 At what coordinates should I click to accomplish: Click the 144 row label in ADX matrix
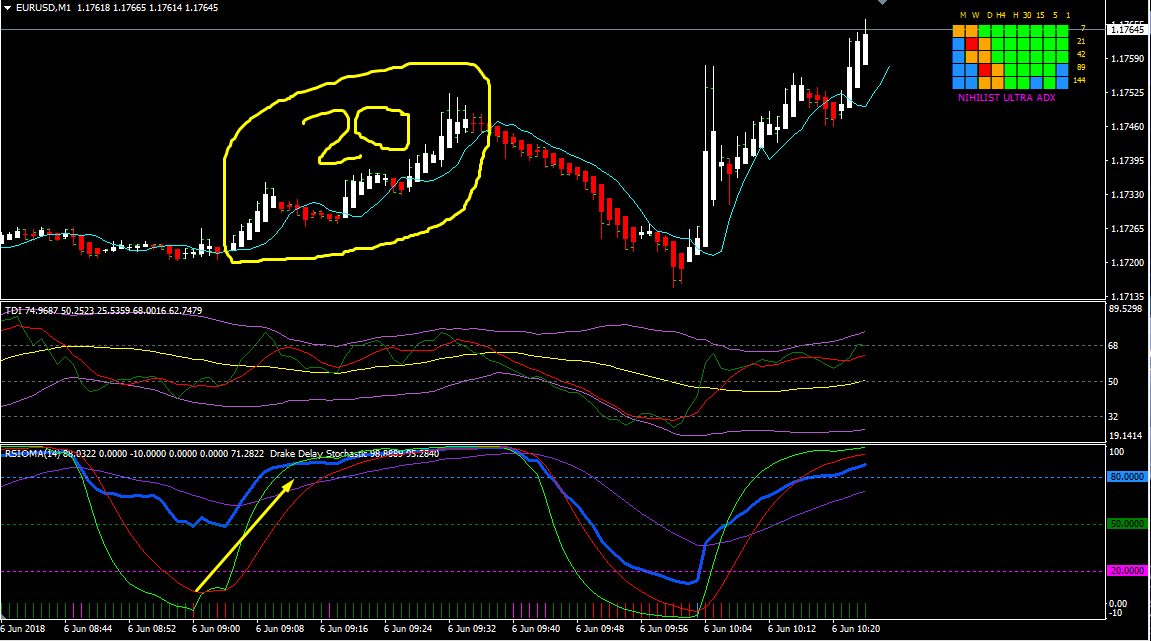[x=1080, y=80]
